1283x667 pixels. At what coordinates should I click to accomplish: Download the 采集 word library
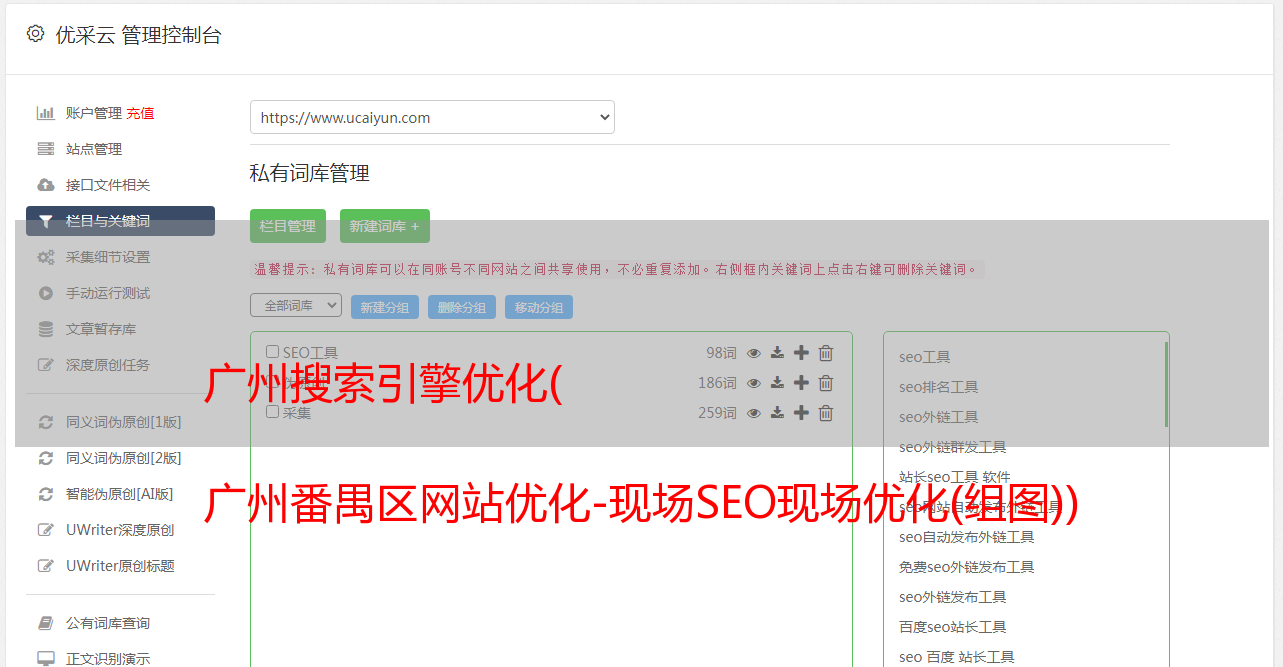[x=777, y=413]
